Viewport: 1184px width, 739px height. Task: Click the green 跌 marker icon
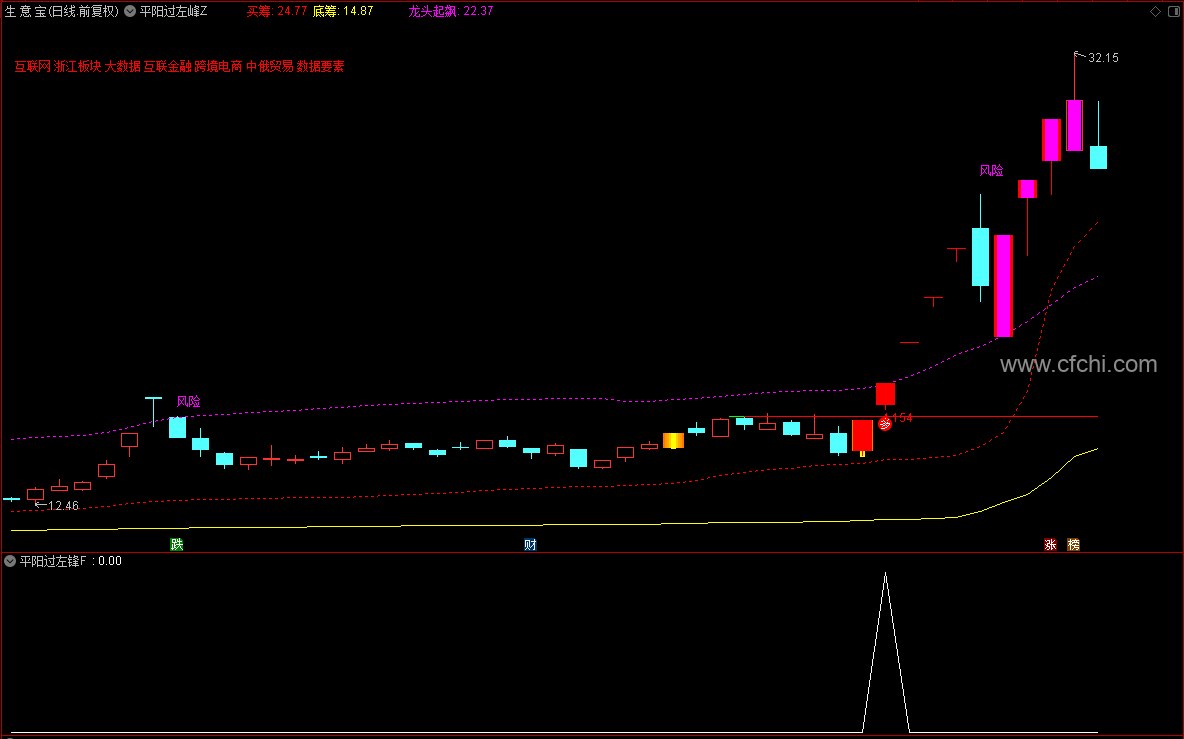pos(177,544)
